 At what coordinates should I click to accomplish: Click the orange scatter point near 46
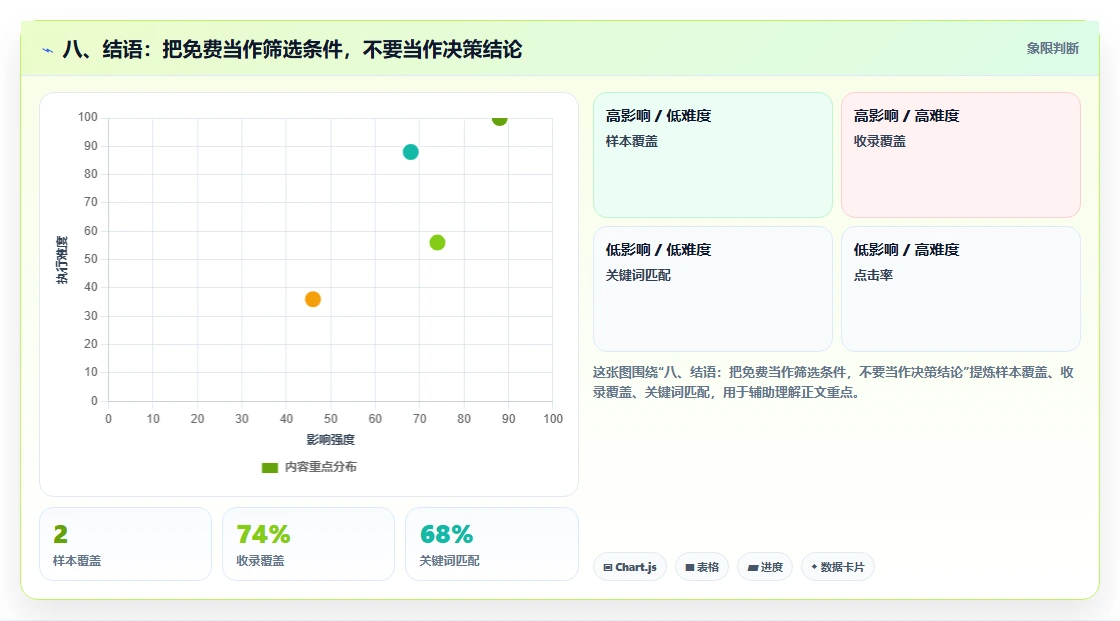(x=313, y=299)
